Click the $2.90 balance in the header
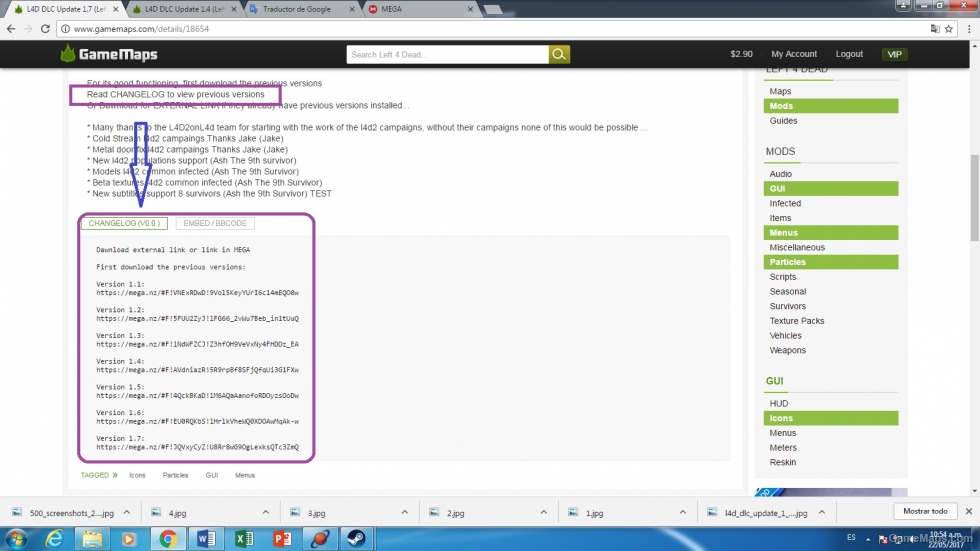Image resolution: width=980 pixels, height=551 pixels. (741, 54)
